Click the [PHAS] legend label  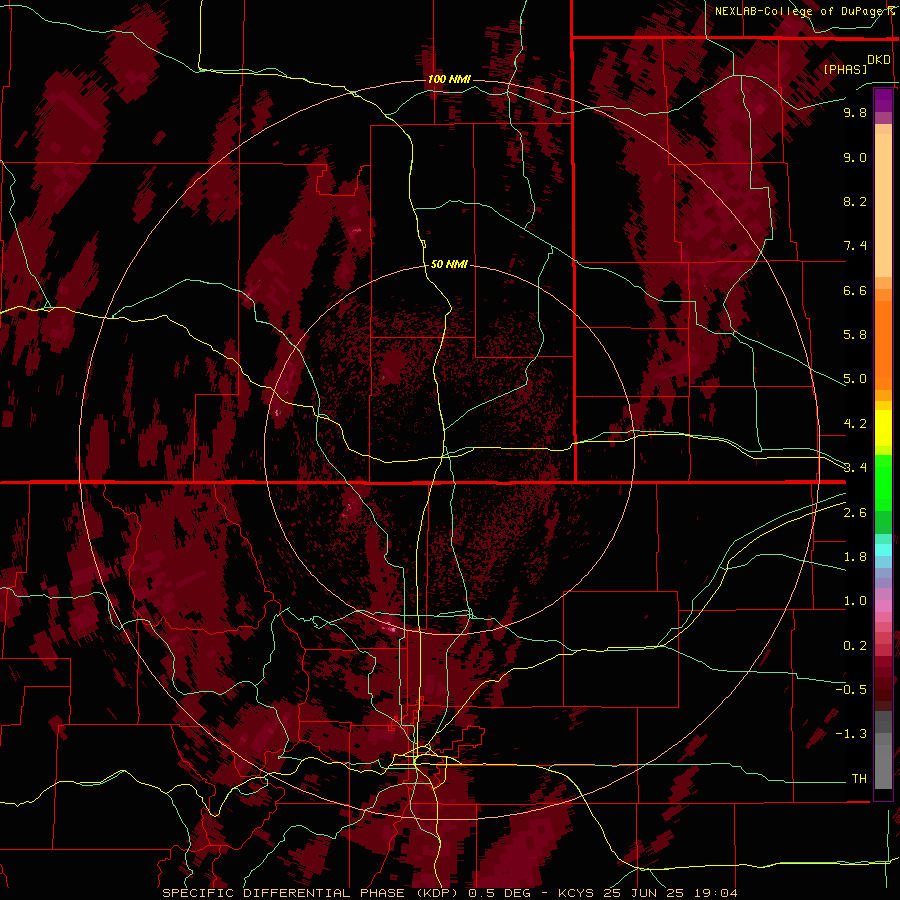(x=845, y=69)
